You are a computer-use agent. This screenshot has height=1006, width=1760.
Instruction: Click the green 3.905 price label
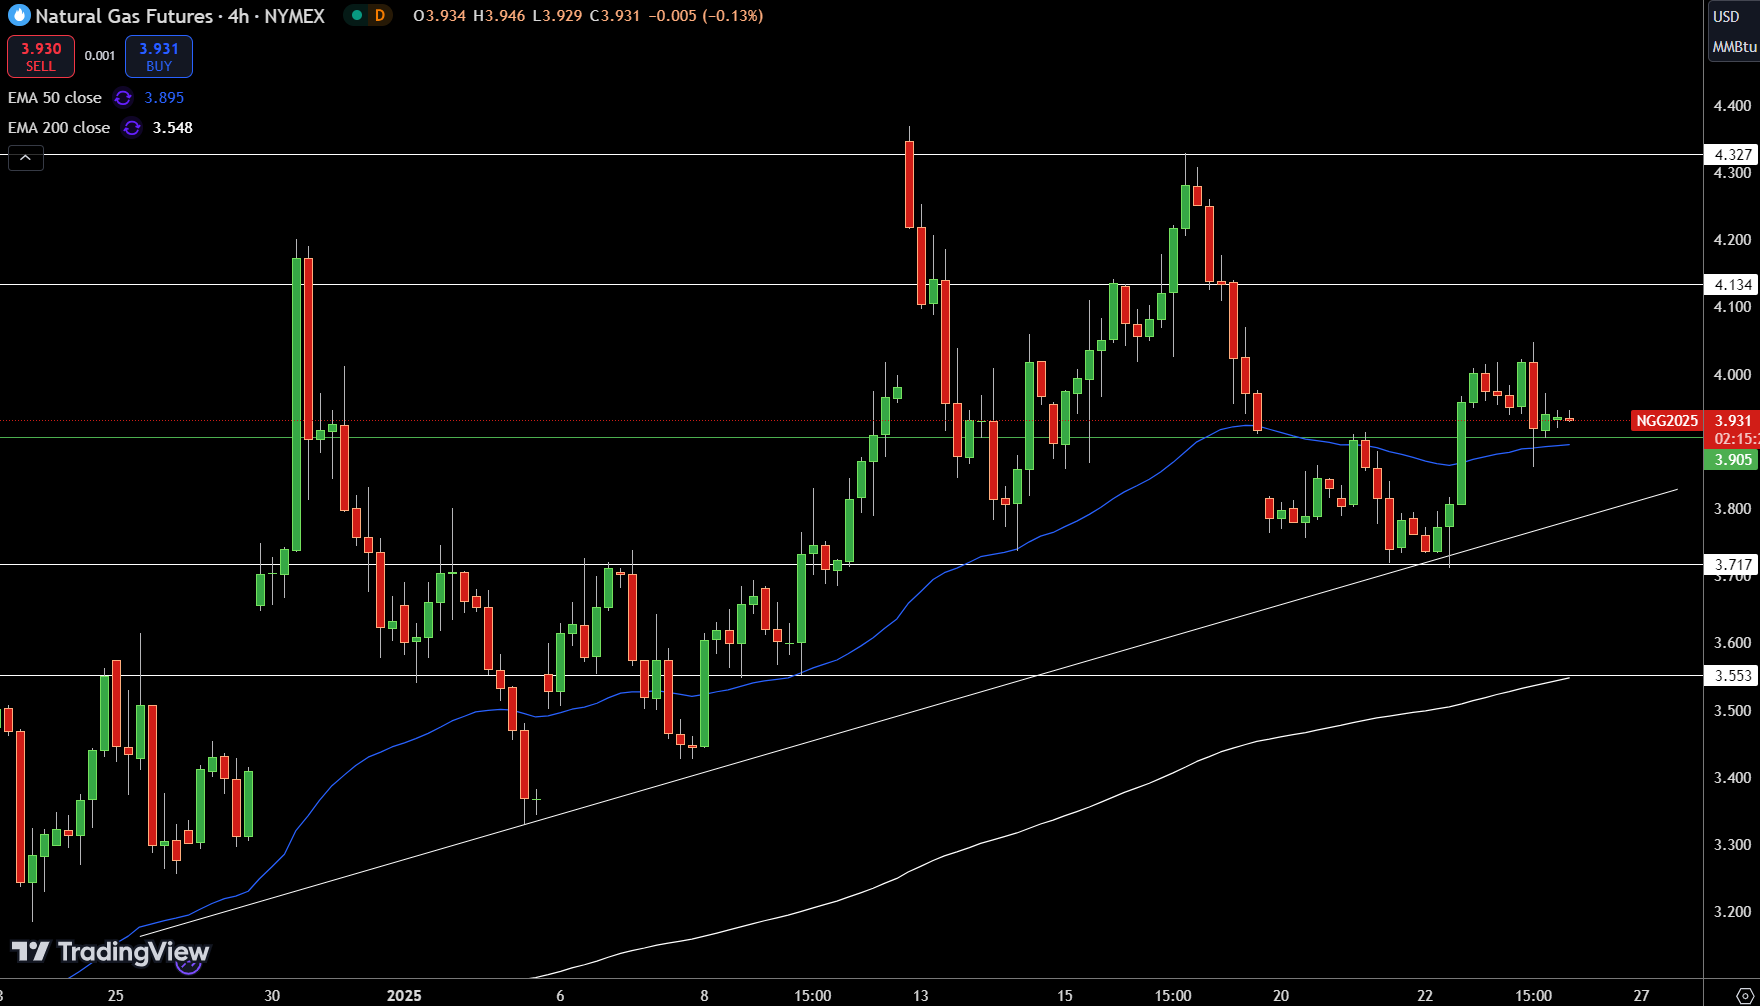(1731, 460)
